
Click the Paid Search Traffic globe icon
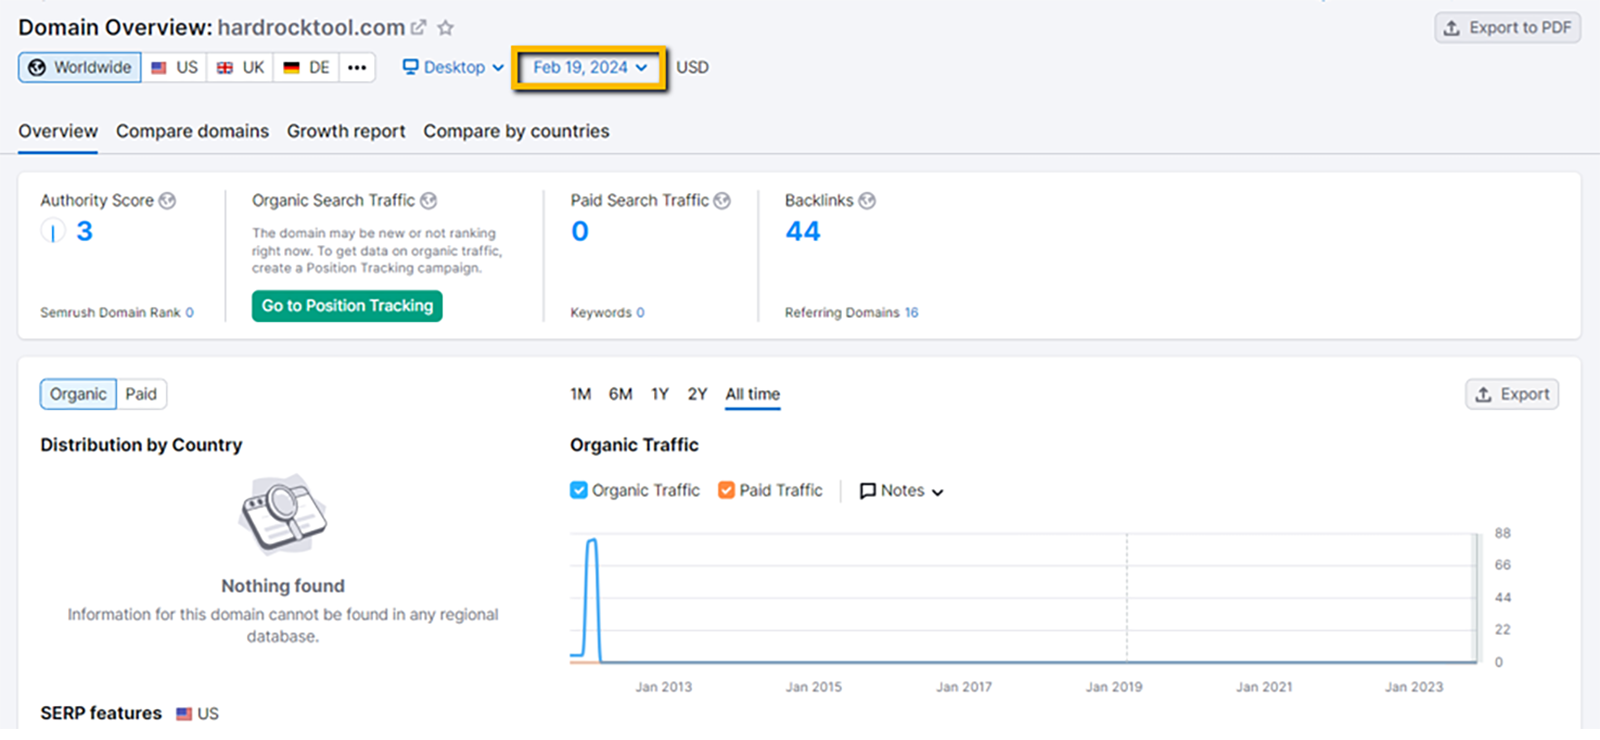[722, 201]
